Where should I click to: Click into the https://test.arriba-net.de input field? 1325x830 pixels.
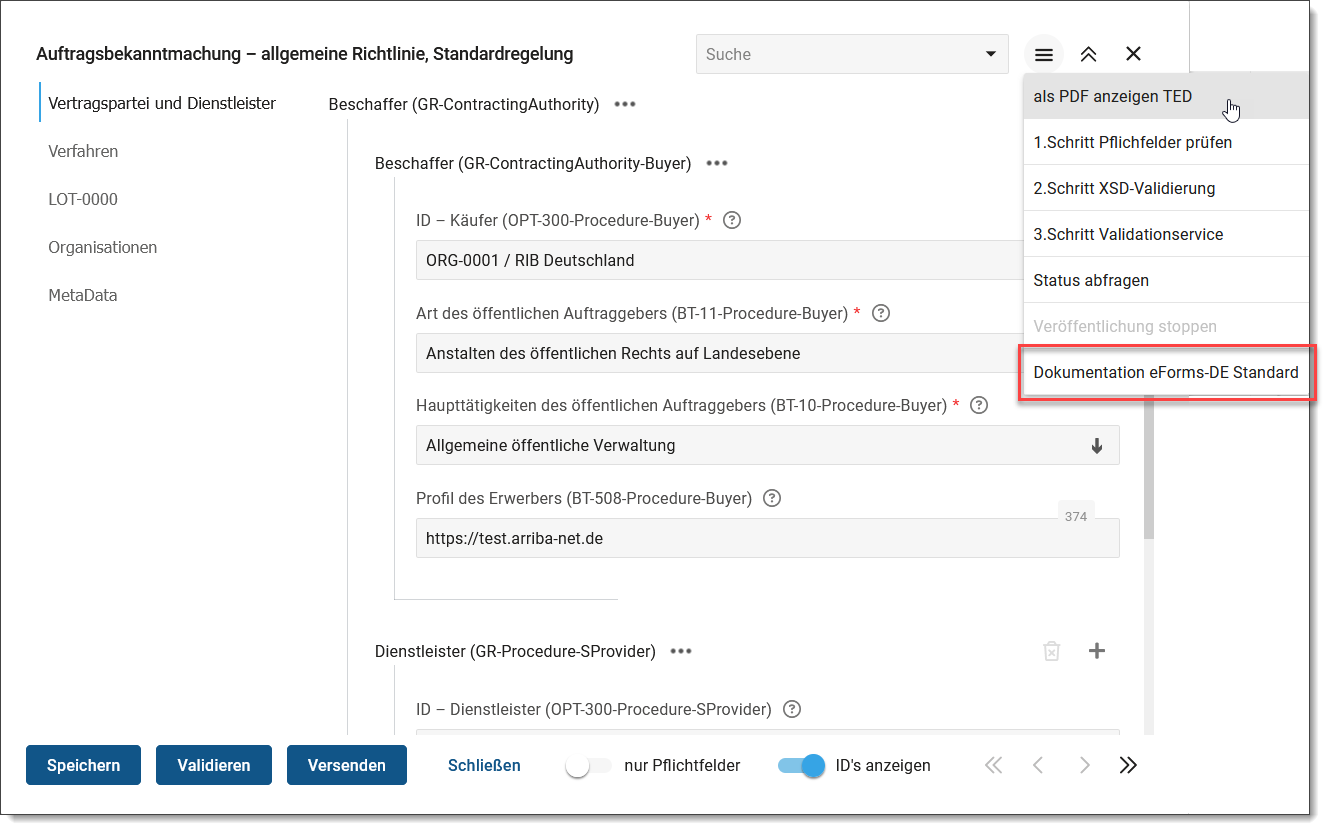point(767,538)
